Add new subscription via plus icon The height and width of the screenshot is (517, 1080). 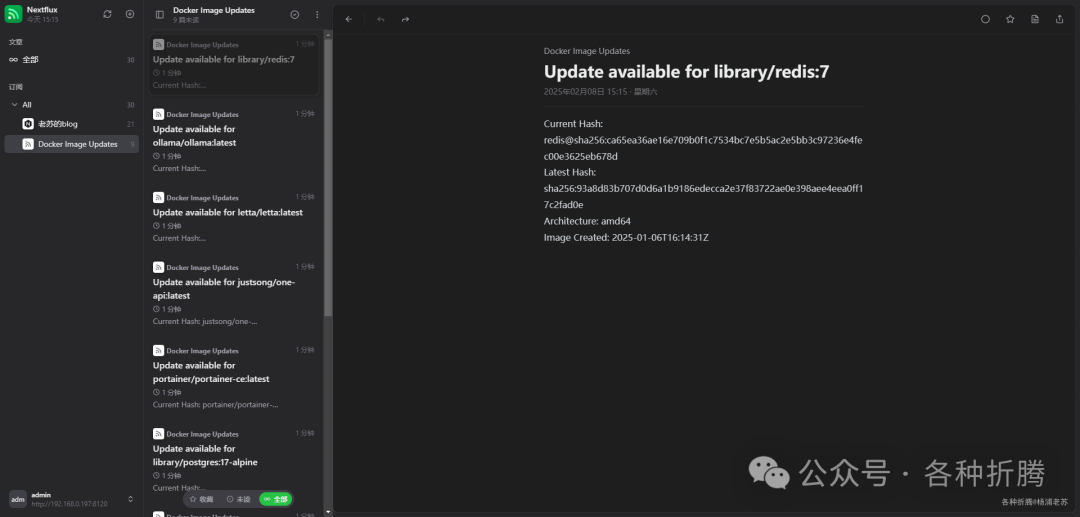pyautogui.click(x=130, y=14)
